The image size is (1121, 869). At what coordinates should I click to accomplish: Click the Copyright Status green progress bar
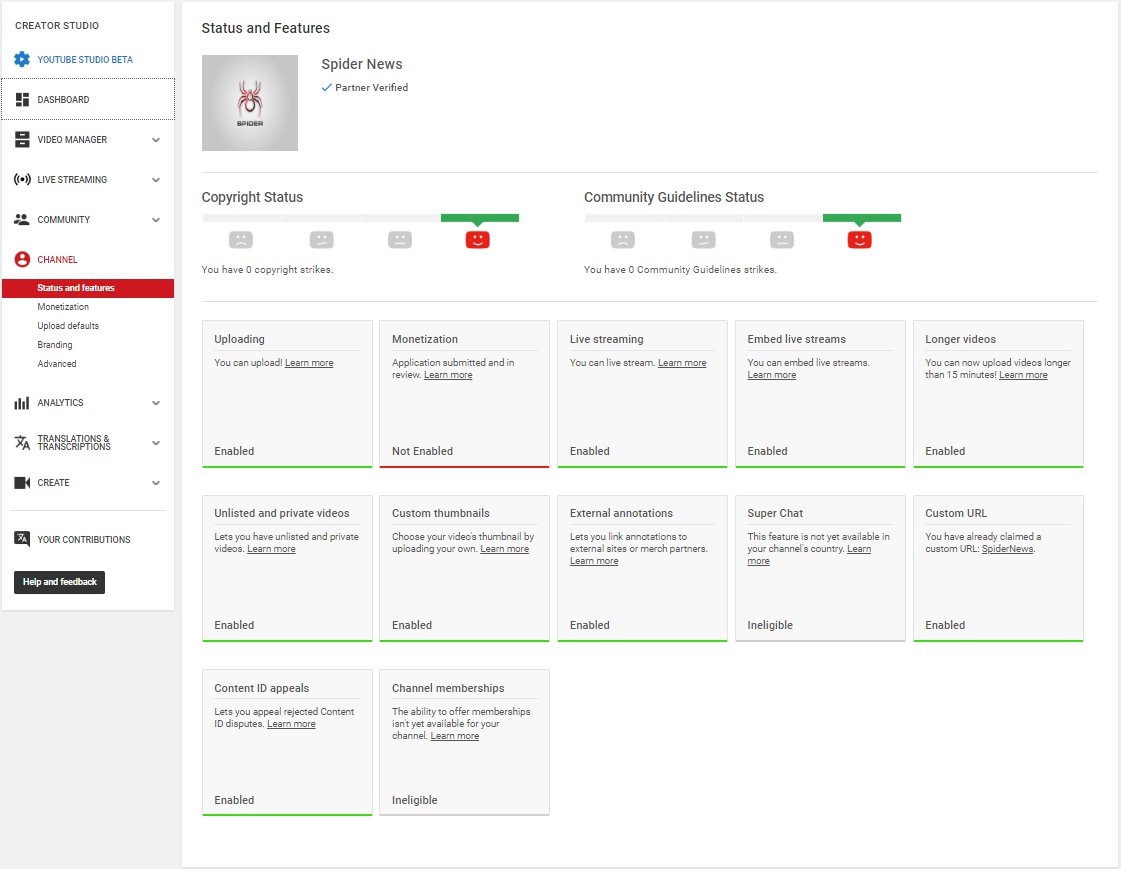point(480,218)
